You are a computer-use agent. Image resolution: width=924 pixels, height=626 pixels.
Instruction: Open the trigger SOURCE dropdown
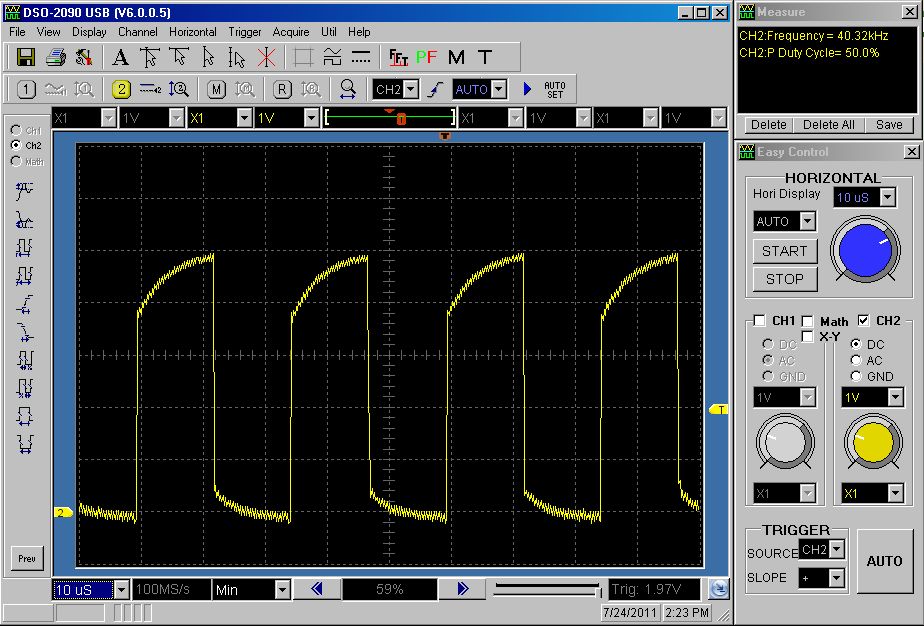tap(836, 549)
